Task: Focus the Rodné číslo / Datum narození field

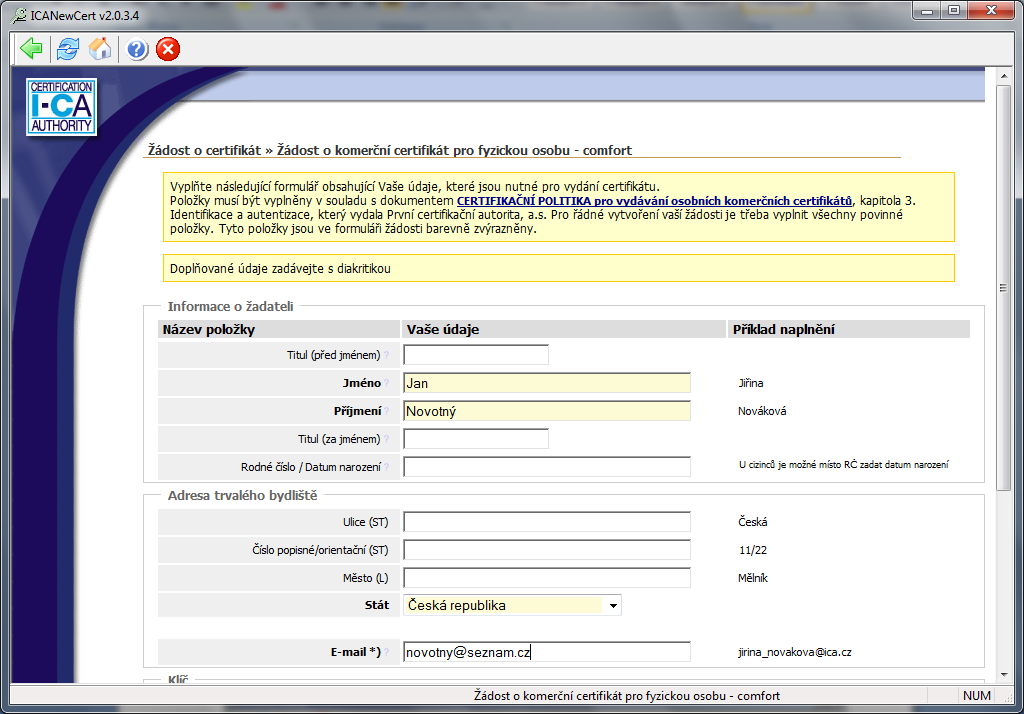Action: pos(547,466)
